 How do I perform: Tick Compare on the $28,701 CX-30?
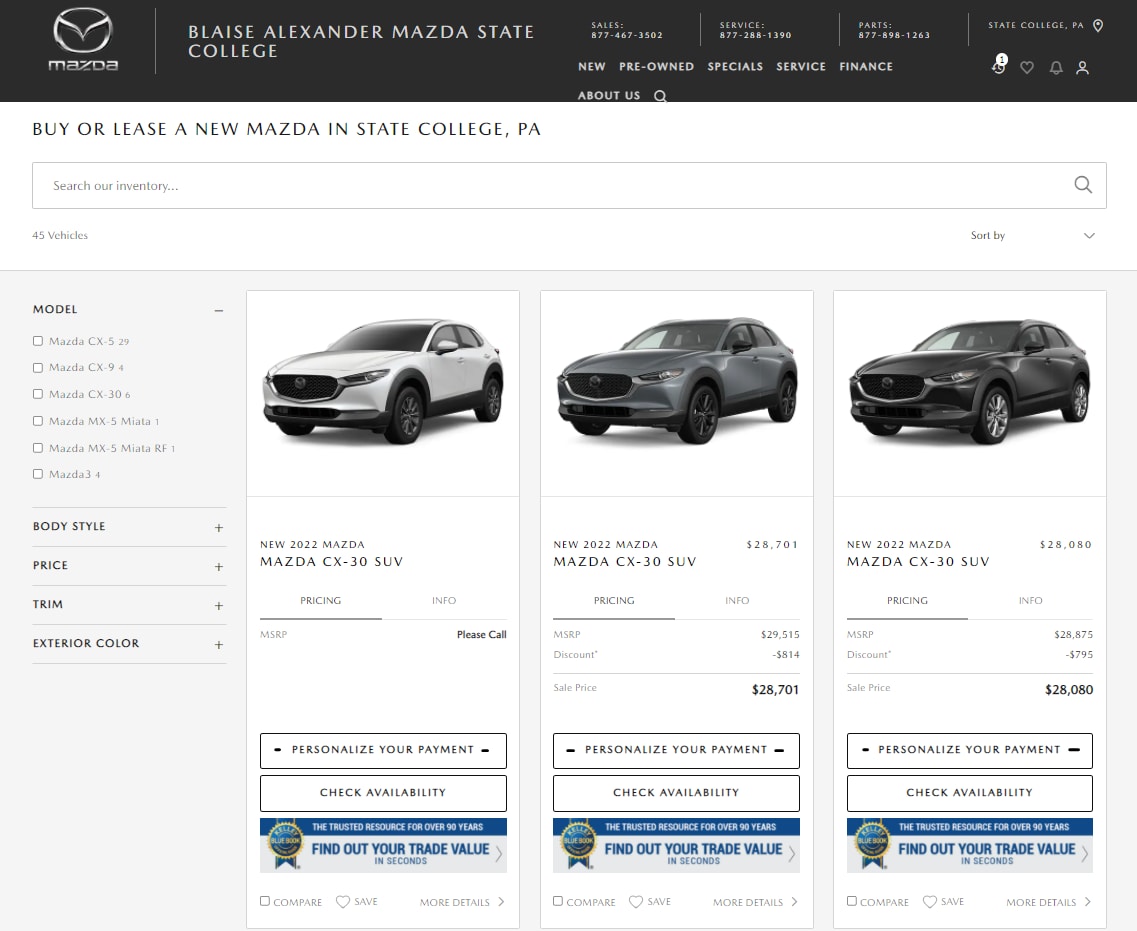pyautogui.click(x=558, y=901)
